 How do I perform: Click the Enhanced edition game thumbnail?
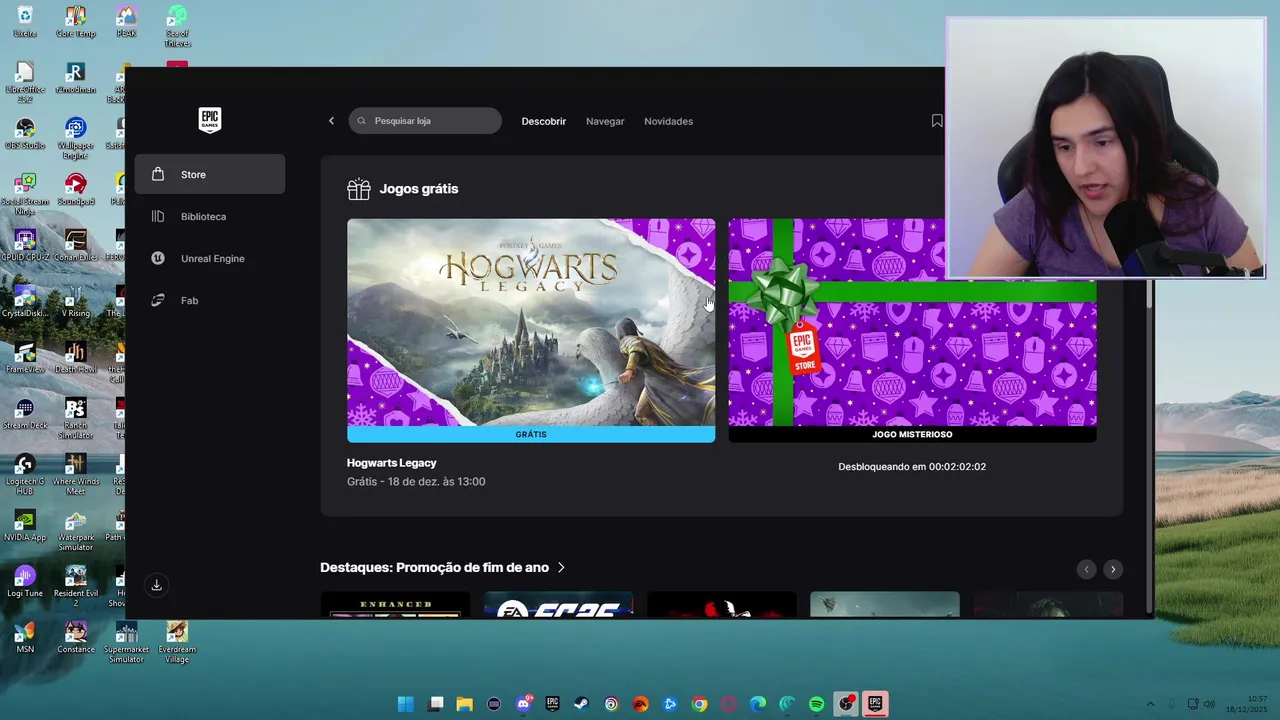[395, 605]
